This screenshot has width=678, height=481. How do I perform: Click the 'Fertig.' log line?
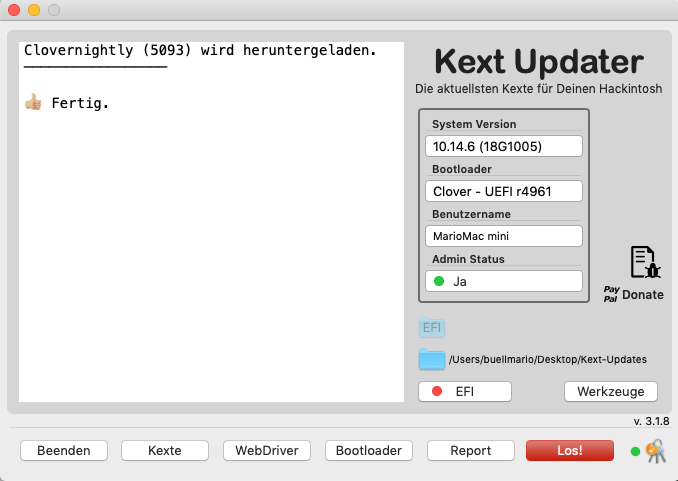click(80, 103)
